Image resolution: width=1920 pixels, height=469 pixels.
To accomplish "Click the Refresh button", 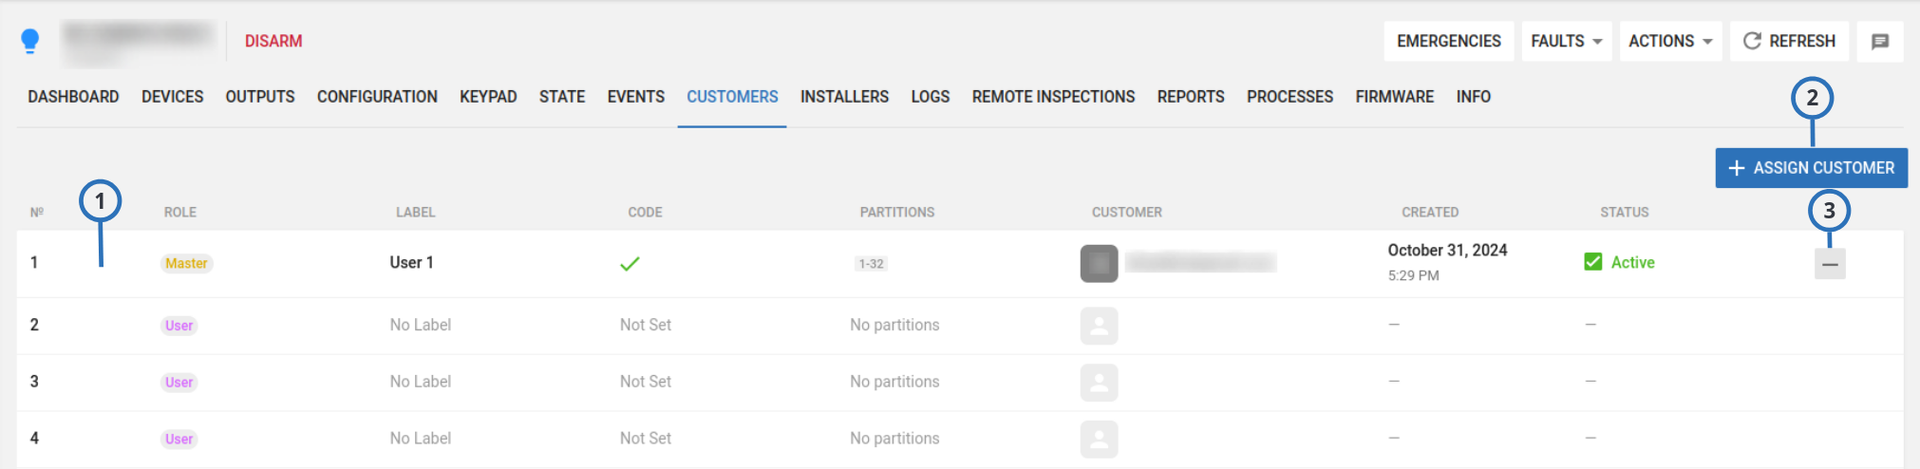I will click(x=1789, y=41).
